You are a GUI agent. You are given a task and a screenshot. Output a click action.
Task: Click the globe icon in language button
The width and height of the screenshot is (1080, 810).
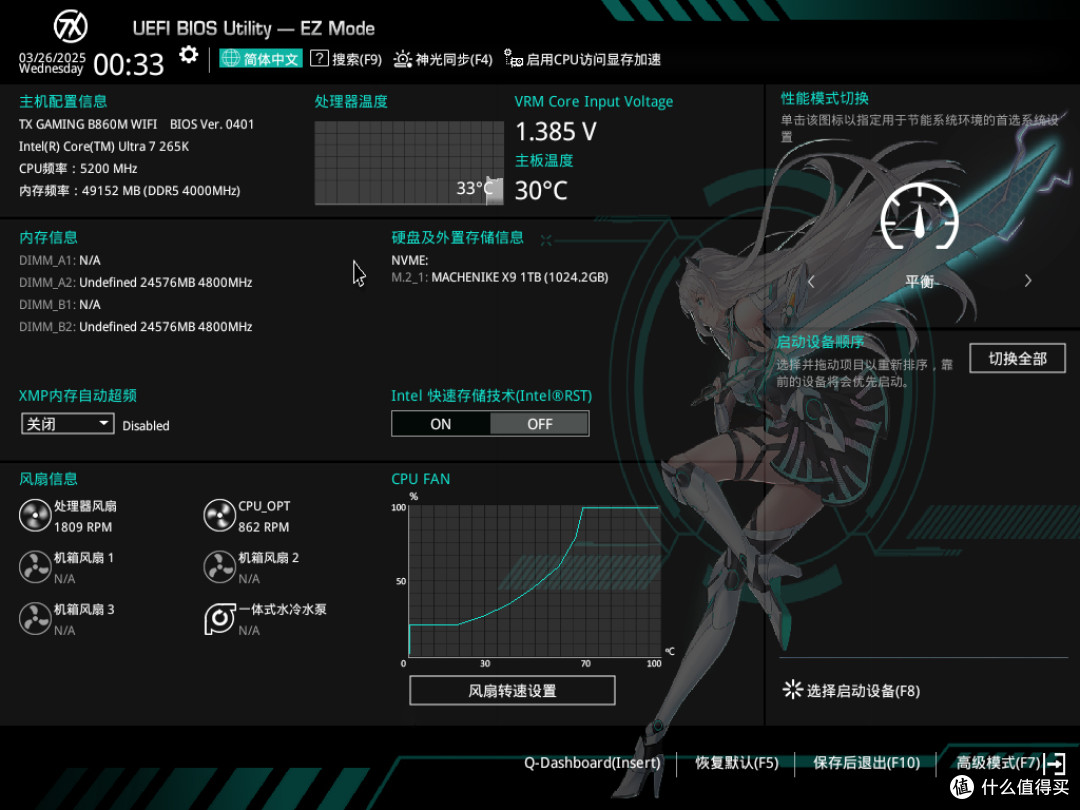[x=231, y=59]
